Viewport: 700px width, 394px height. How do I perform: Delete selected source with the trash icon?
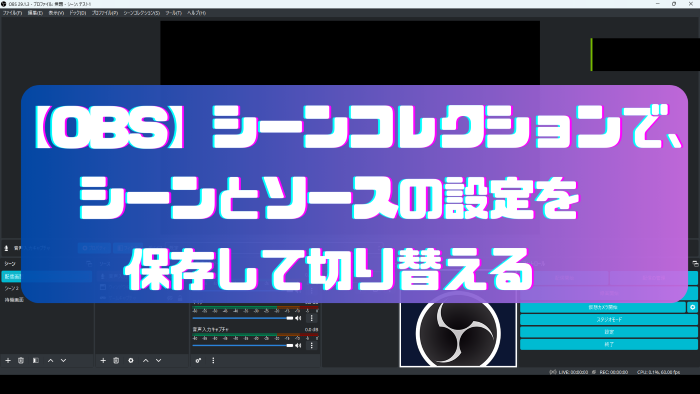pyautogui.click(x=116, y=360)
